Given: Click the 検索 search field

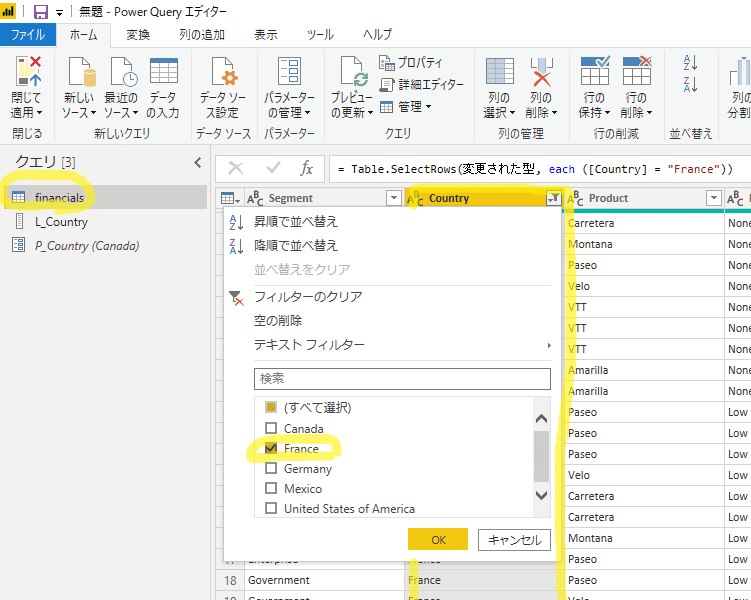Looking at the screenshot, I should (x=402, y=379).
